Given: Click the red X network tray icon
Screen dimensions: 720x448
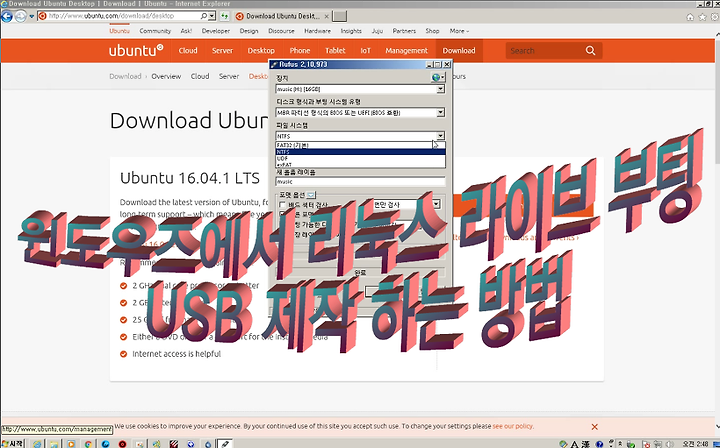Looking at the screenshot, I should 647,444.
